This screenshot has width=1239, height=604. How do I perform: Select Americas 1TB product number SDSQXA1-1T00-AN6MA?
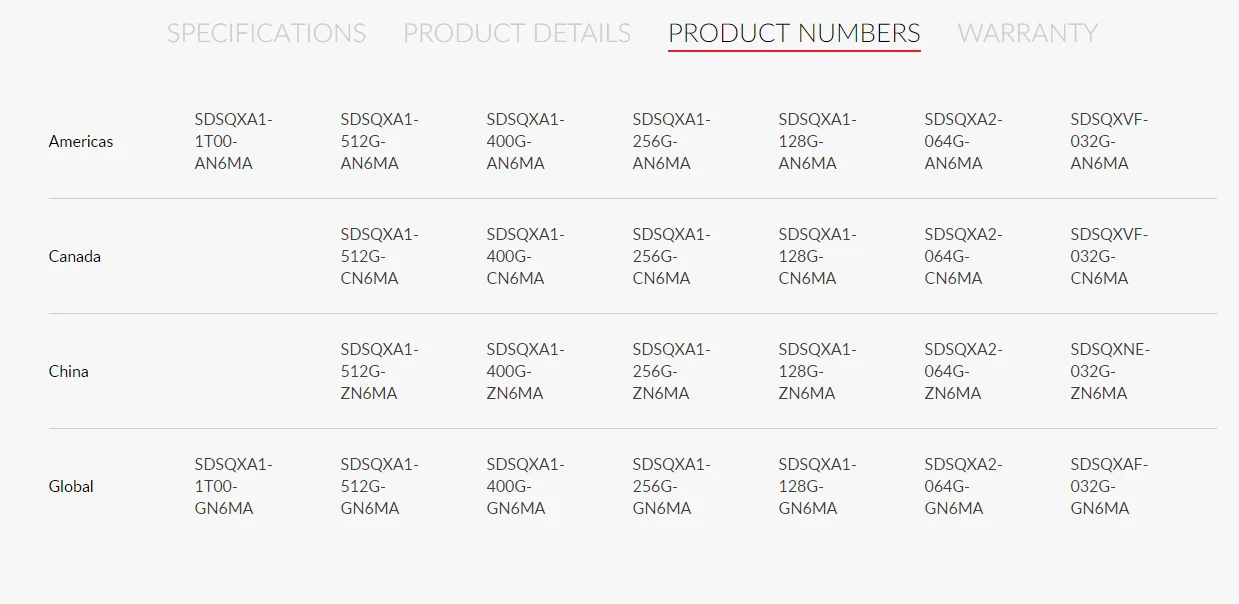point(233,142)
